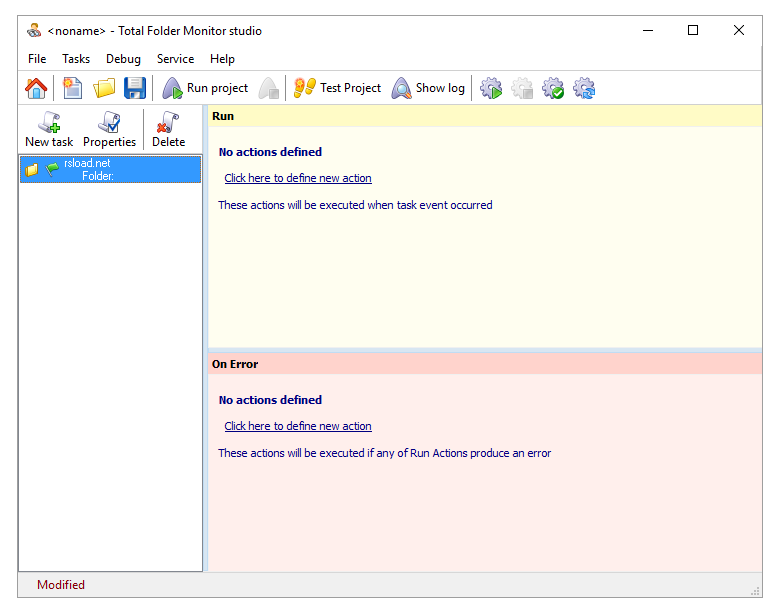Click the Modified status bar text
This screenshot has width=774, height=613.
(x=61, y=585)
